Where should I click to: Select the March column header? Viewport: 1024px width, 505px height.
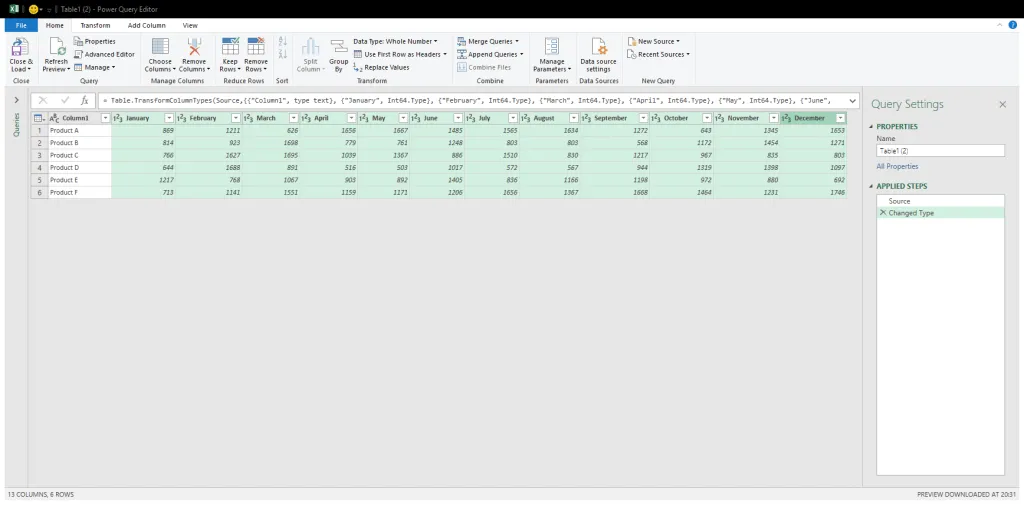pyautogui.click(x=270, y=118)
